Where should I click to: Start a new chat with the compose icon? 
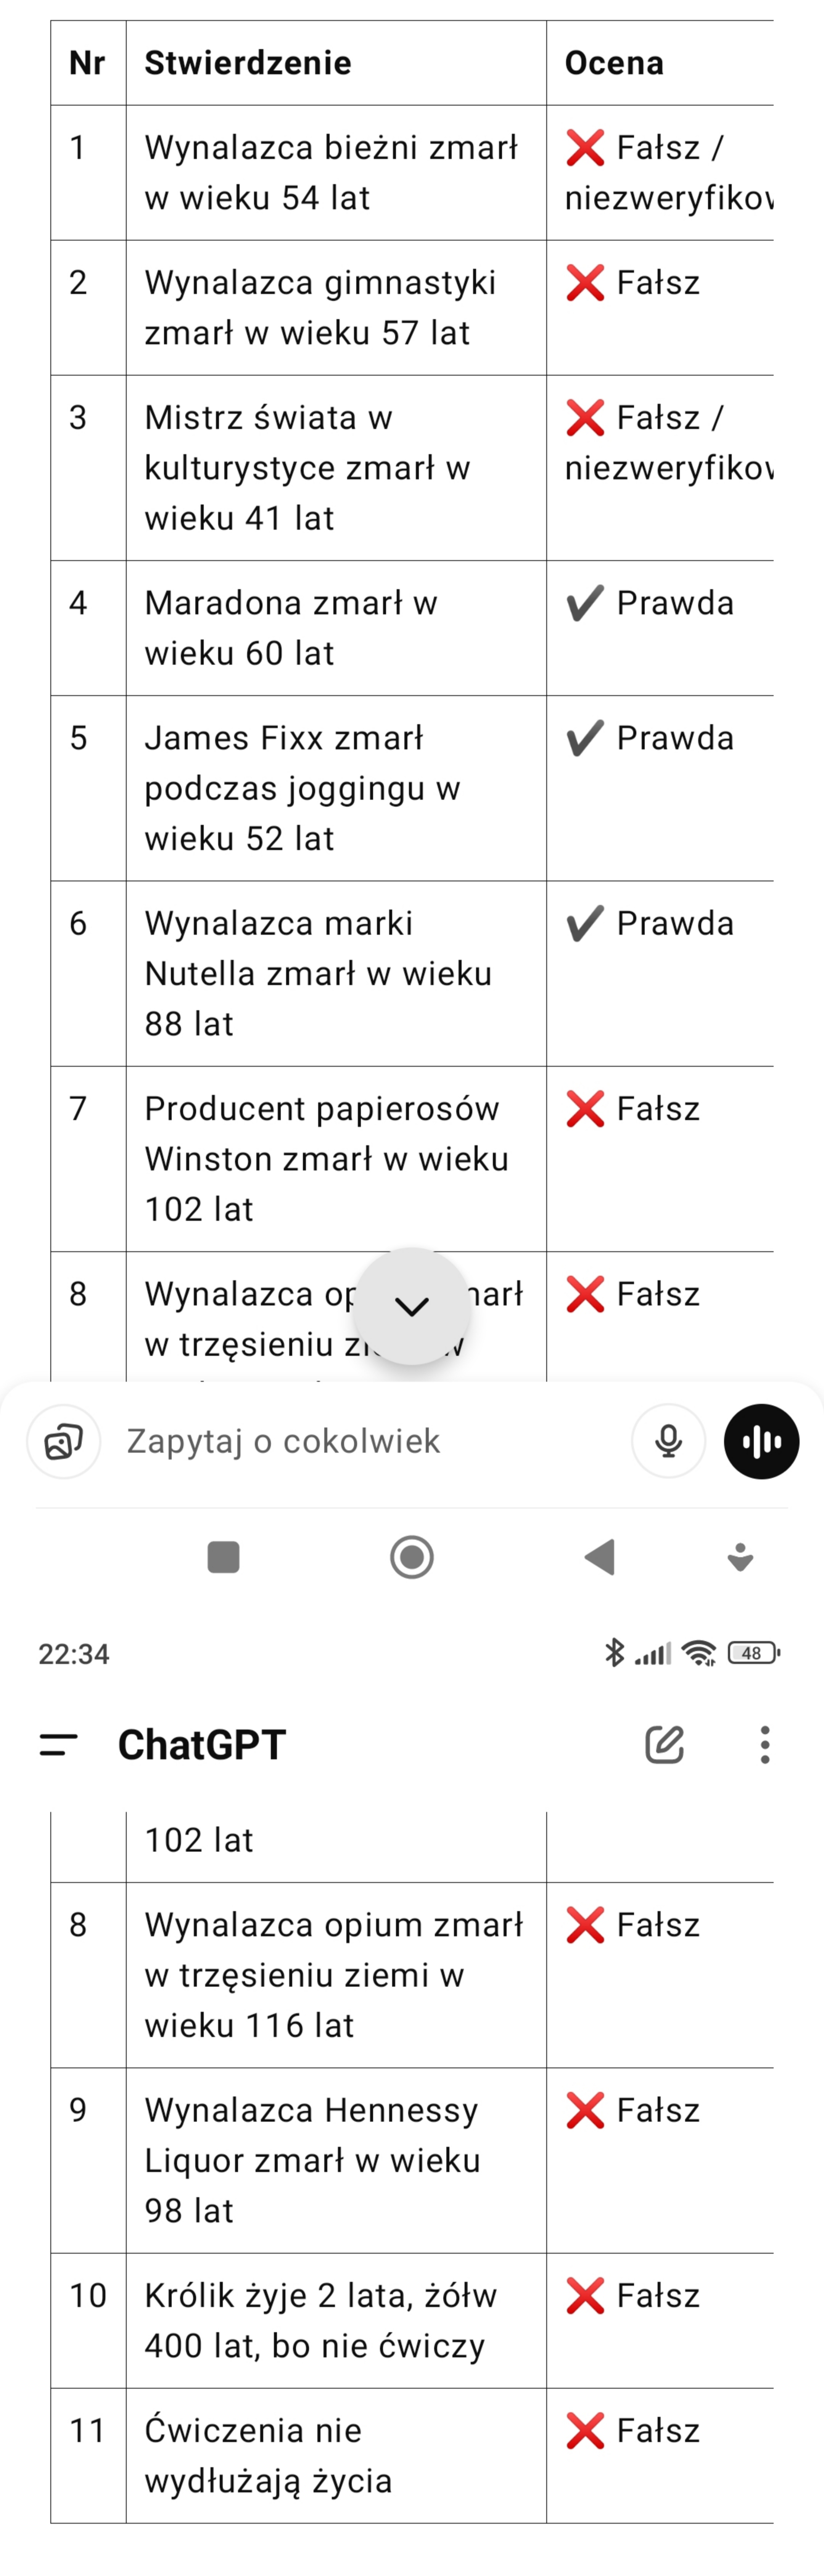pyautogui.click(x=664, y=1745)
